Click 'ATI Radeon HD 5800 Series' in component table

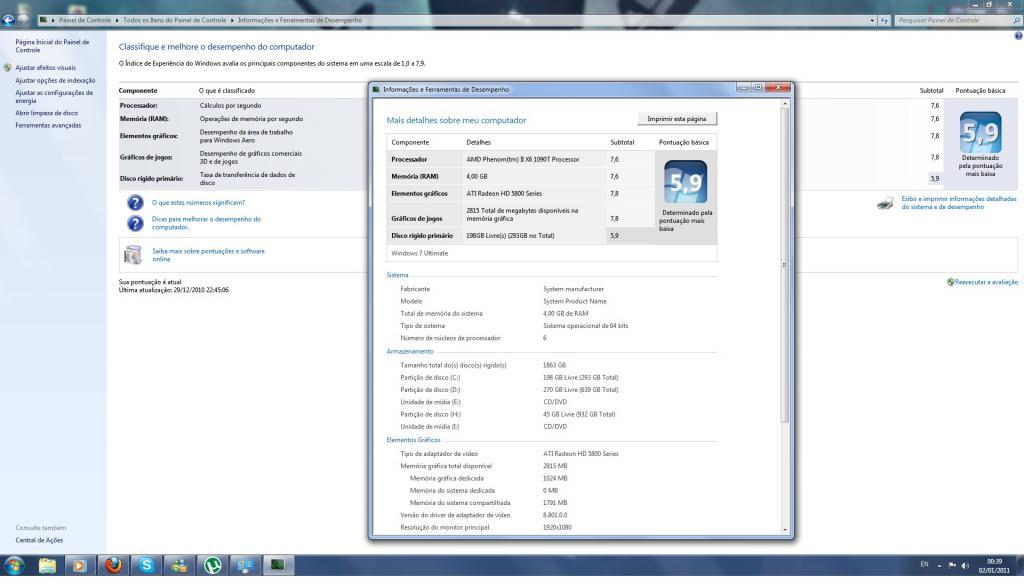click(504, 193)
